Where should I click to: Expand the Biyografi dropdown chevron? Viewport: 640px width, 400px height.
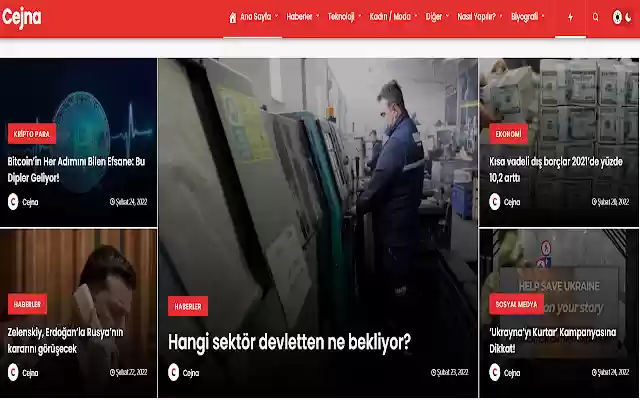click(543, 16)
